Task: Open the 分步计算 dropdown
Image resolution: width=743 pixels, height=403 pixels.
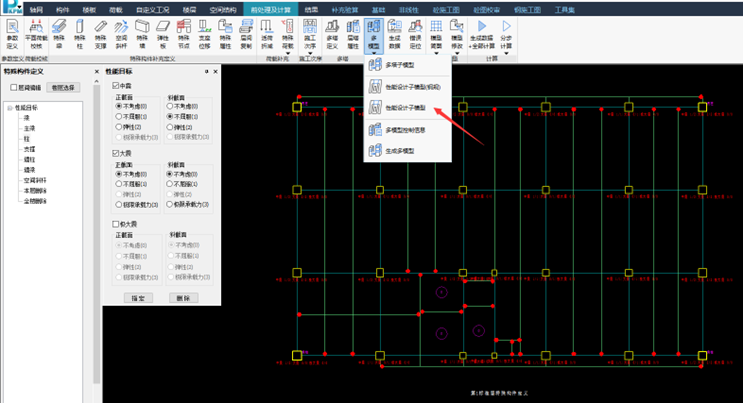Action: [x=507, y=53]
